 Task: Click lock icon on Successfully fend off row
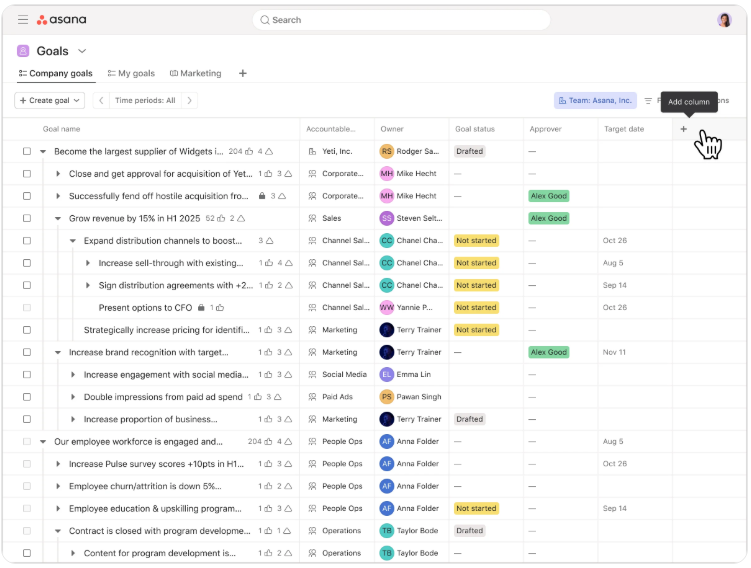coord(262,196)
